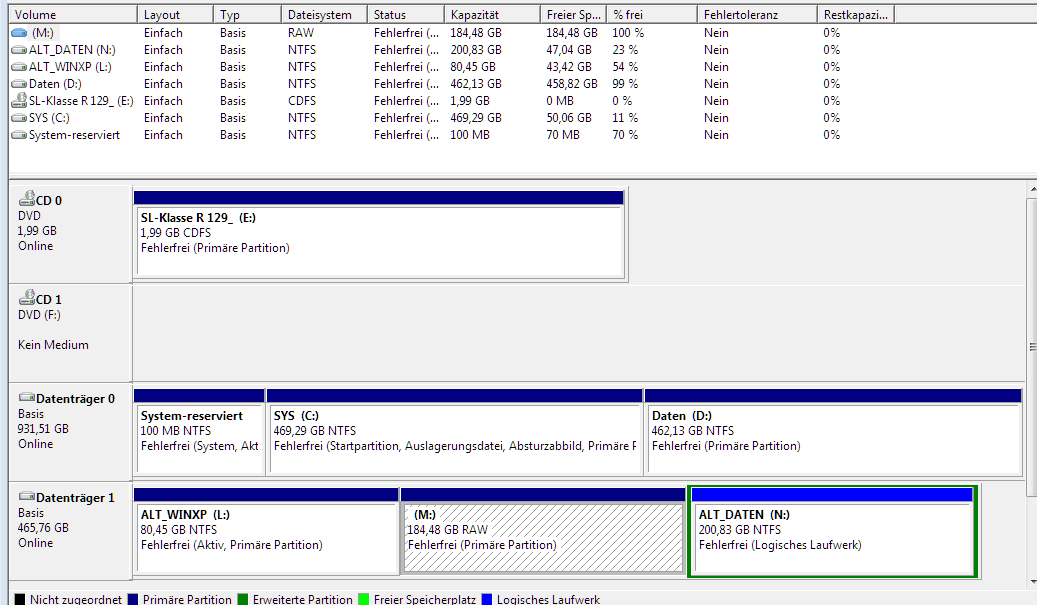Image resolution: width=1037 pixels, height=605 pixels.
Task: Sort by the Restkapazi... column header
Action: [x=856, y=15]
